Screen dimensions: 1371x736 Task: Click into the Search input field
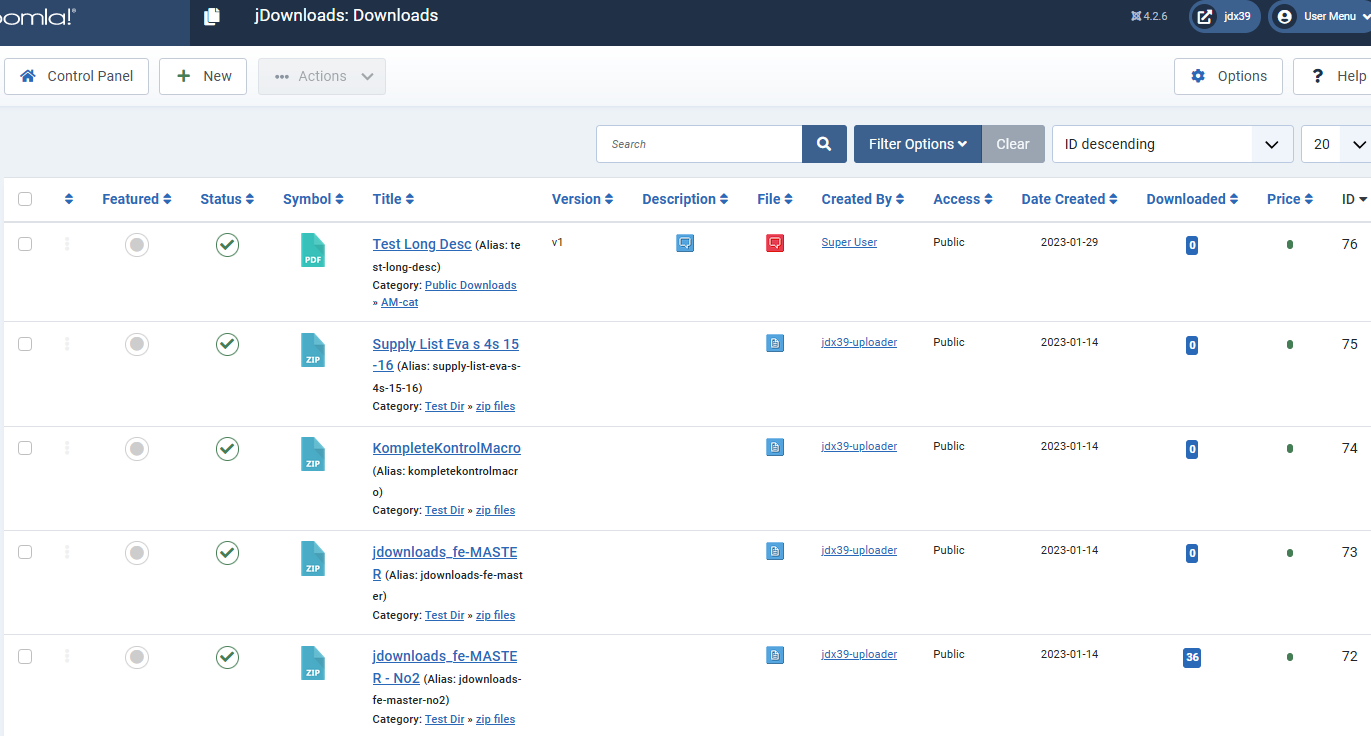pyautogui.click(x=699, y=144)
